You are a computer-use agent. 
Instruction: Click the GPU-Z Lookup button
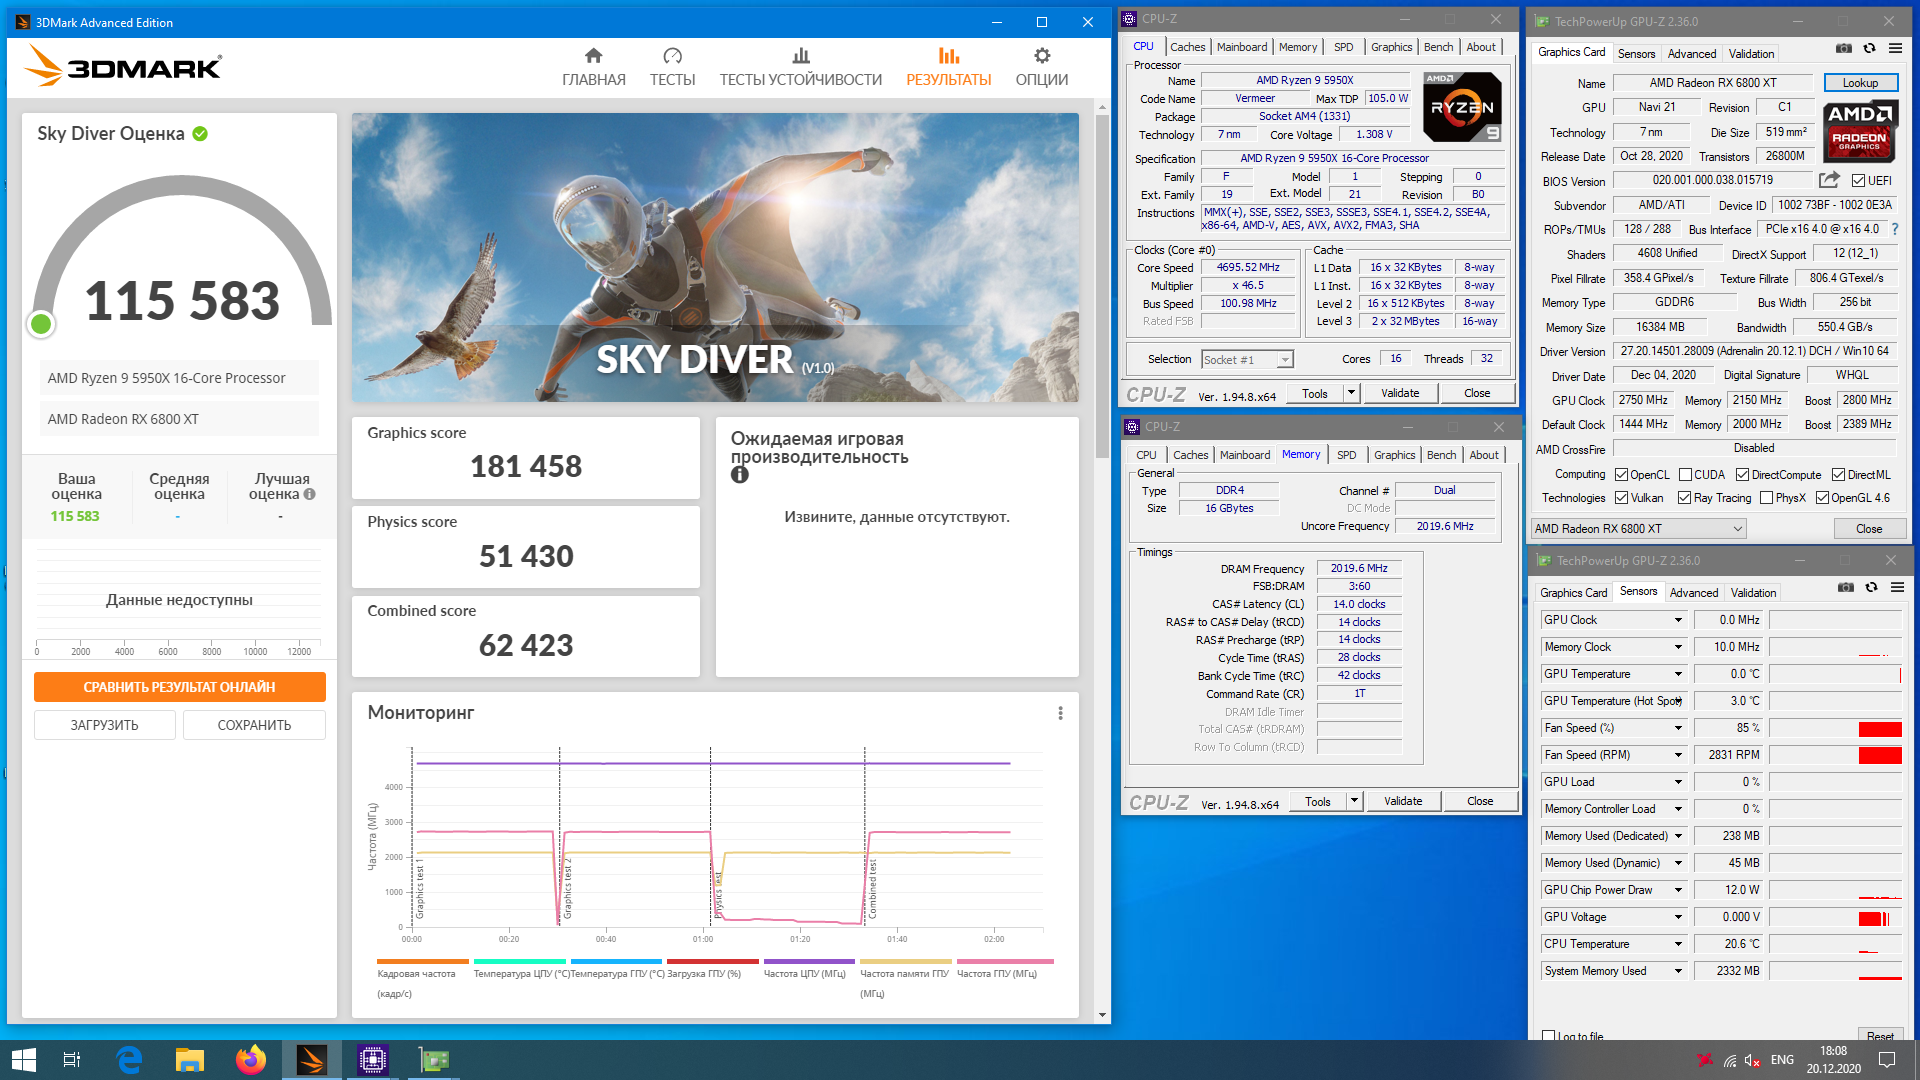pos(1860,83)
